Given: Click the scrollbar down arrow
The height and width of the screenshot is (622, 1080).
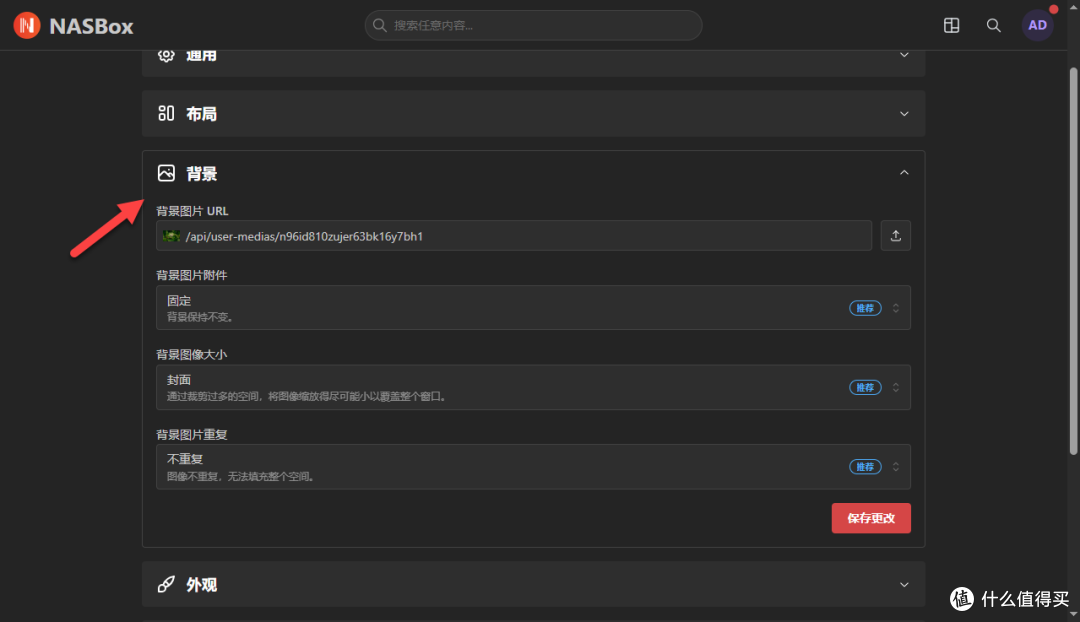Looking at the screenshot, I should pyautogui.click(x=1073, y=615).
